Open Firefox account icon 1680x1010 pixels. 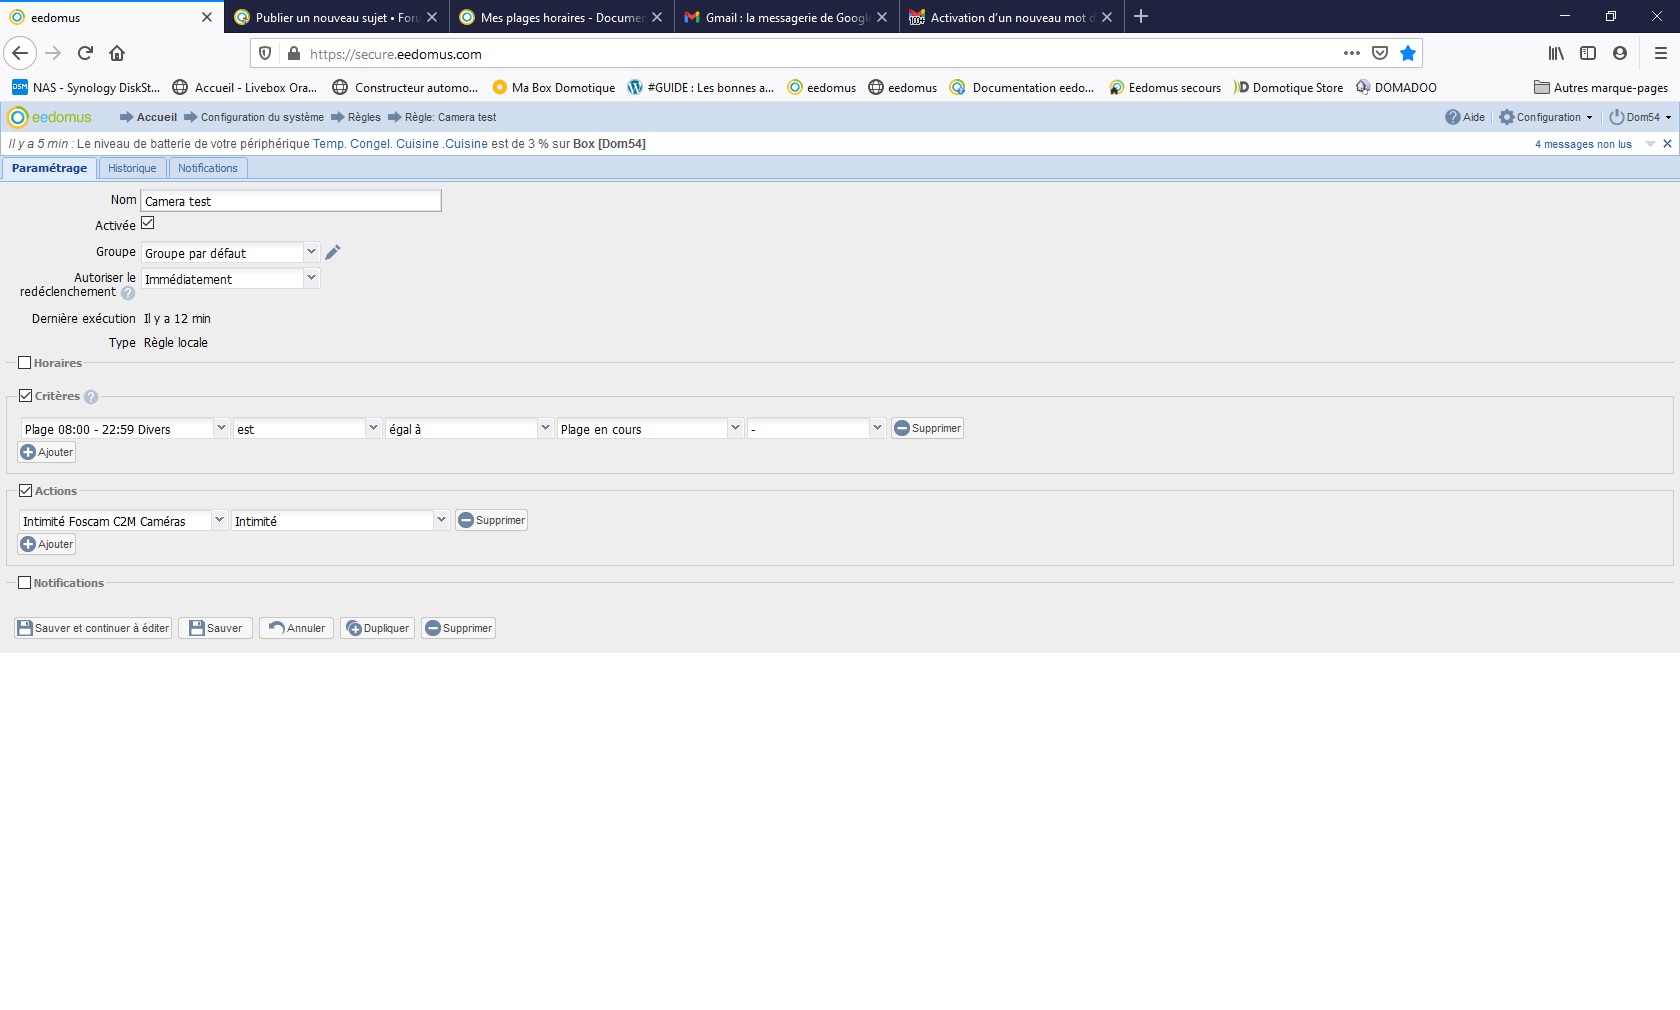(x=1620, y=53)
